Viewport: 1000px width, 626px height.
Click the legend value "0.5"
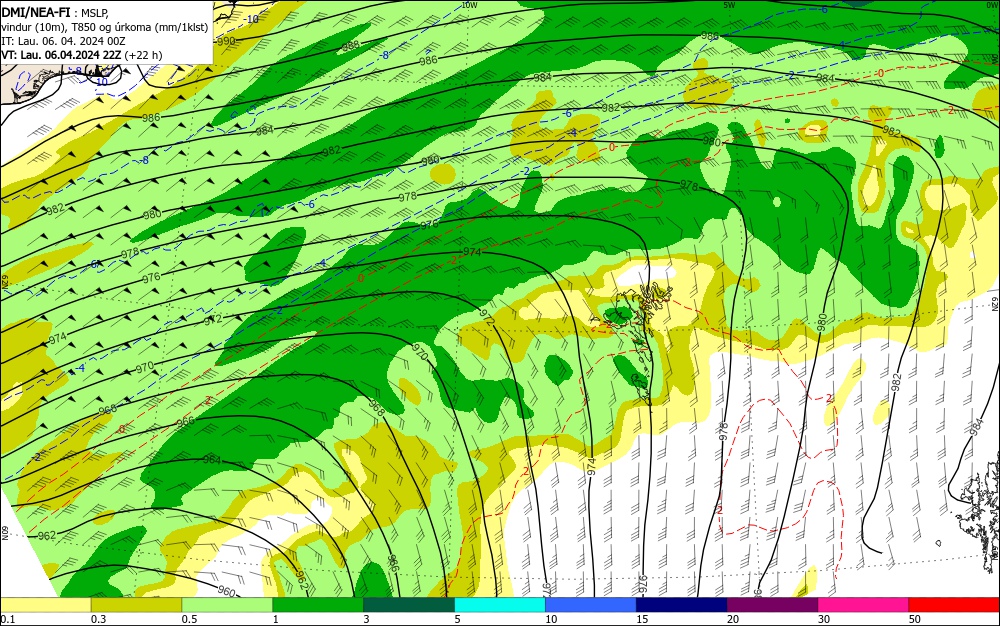coord(189,619)
